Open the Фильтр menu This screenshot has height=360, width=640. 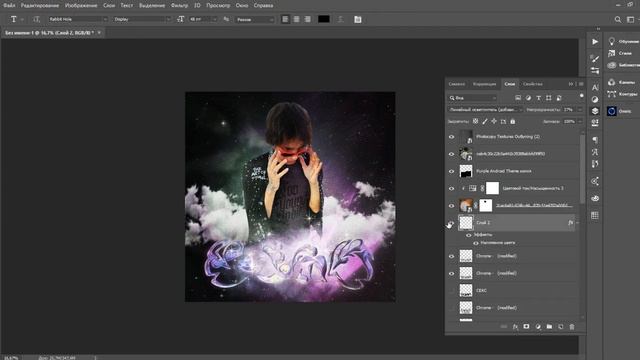click(179, 5)
